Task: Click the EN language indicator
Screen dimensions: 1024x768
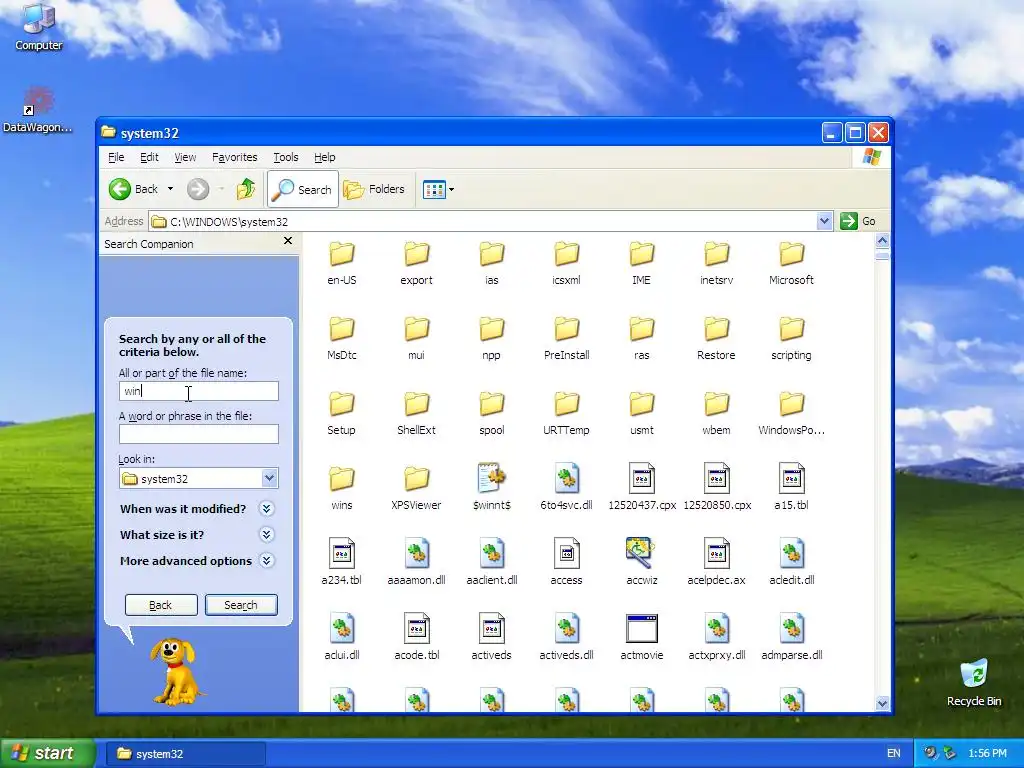Action: click(893, 754)
